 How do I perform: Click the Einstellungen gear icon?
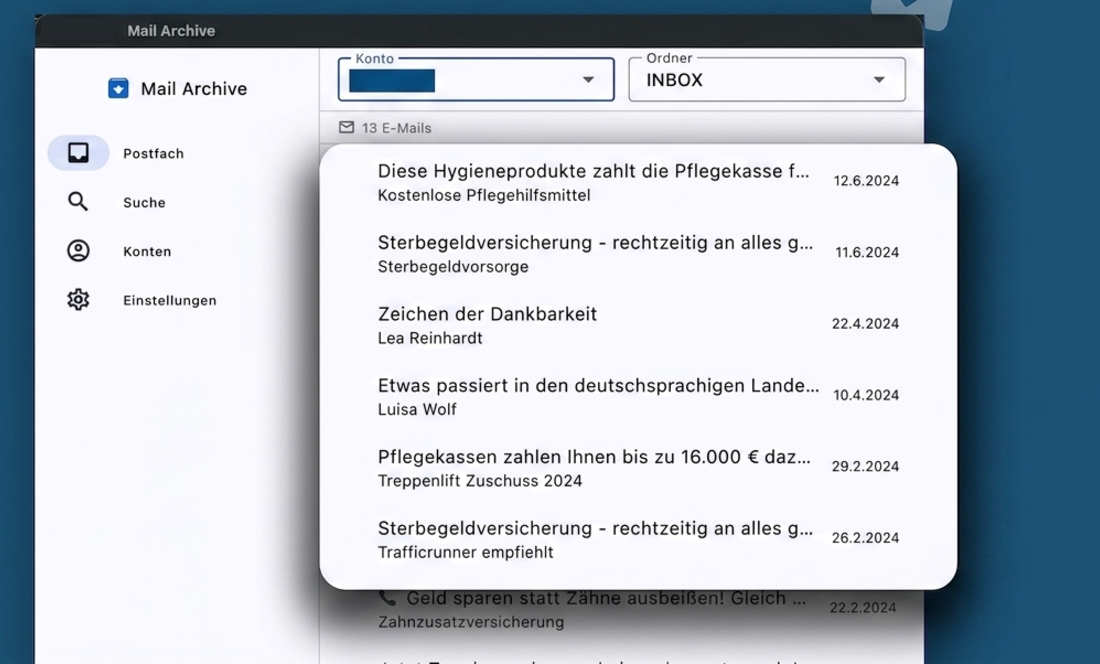pos(78,300)
